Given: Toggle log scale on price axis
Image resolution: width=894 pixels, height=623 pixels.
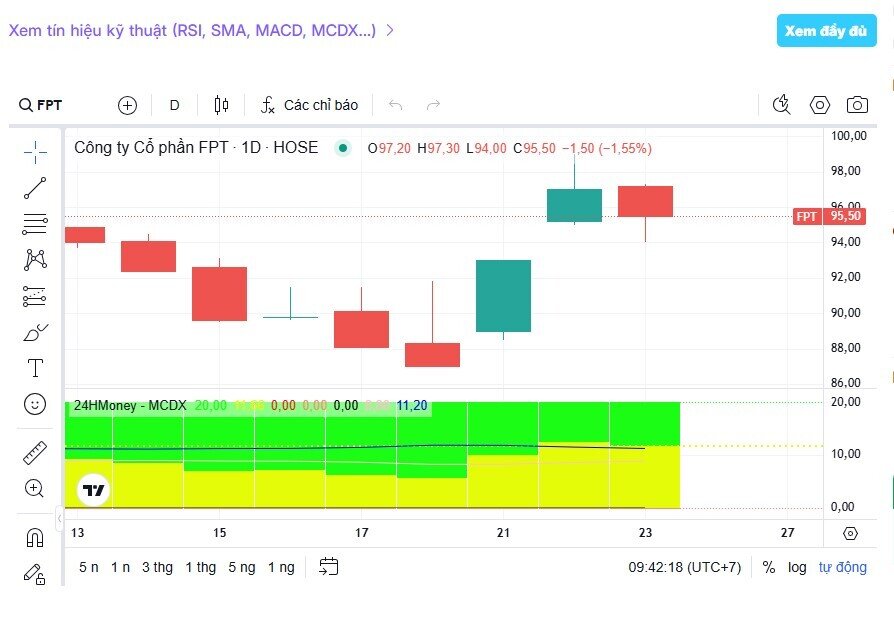Looking at the screenshot, I should (796, 567).
